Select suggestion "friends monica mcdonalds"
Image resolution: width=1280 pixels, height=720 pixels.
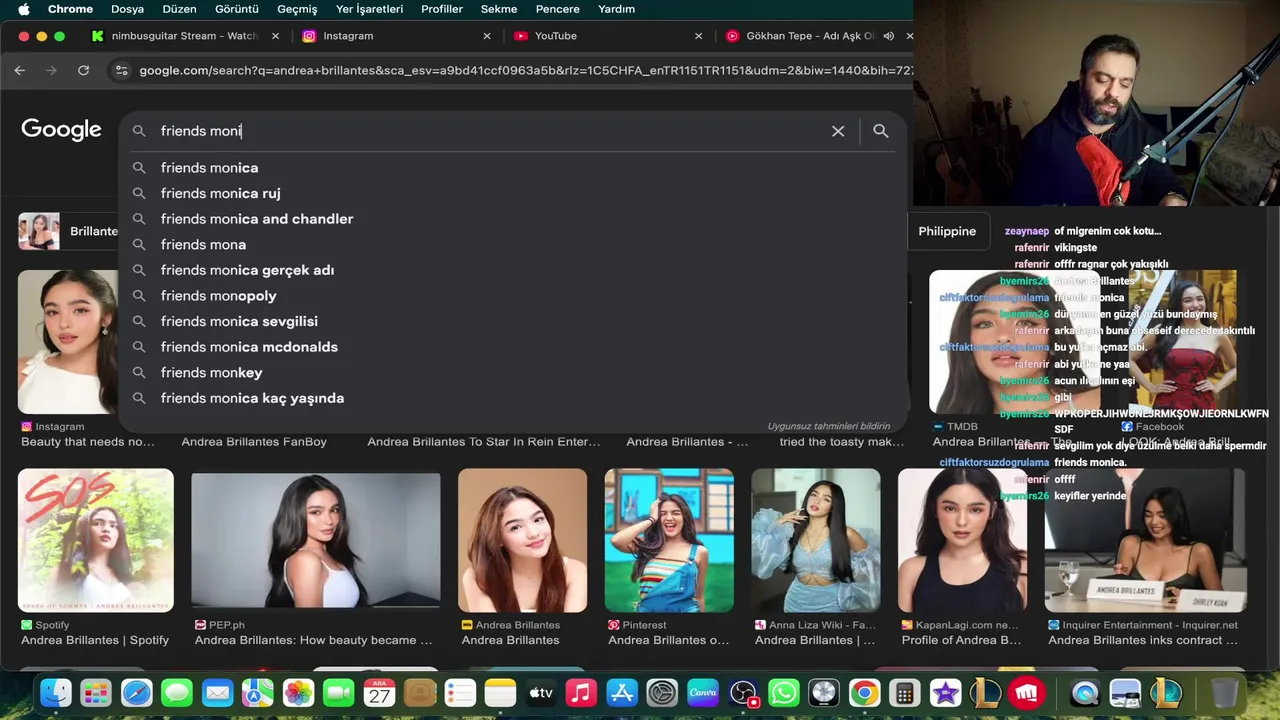(x=513, y=347)
